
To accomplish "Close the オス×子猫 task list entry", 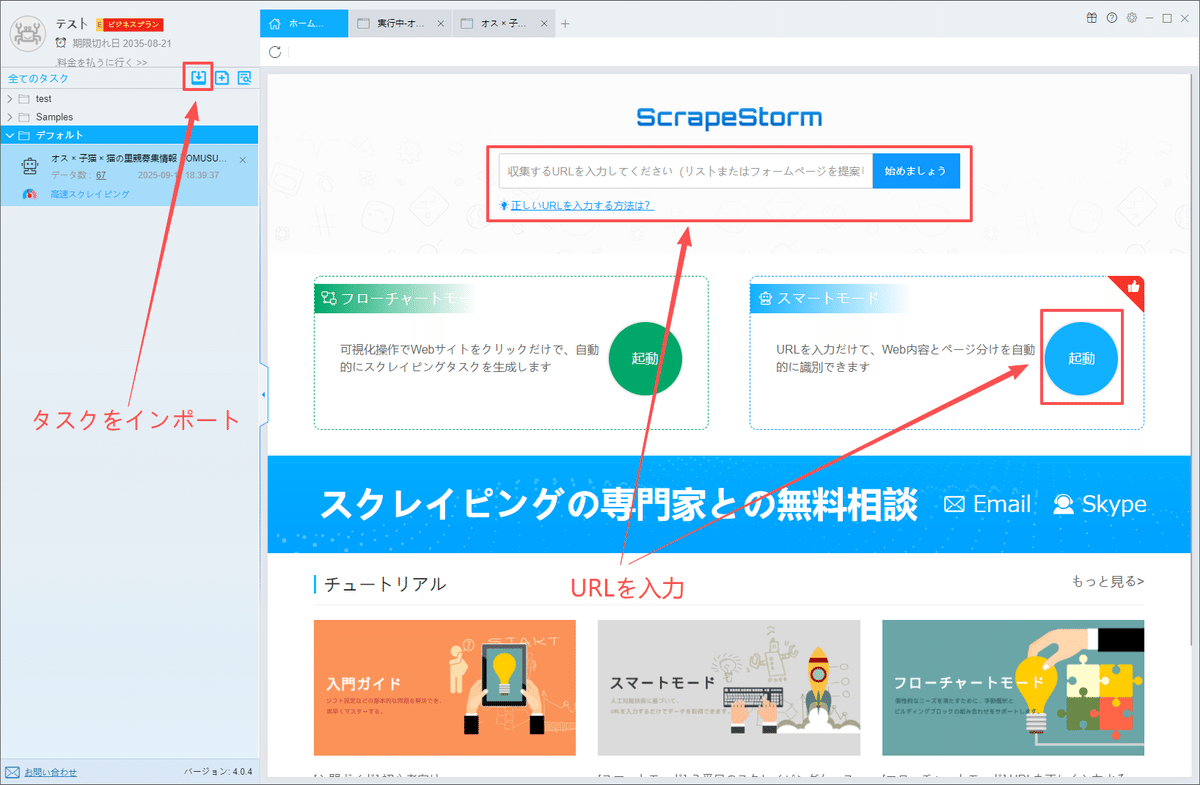I will coord(243,160).
